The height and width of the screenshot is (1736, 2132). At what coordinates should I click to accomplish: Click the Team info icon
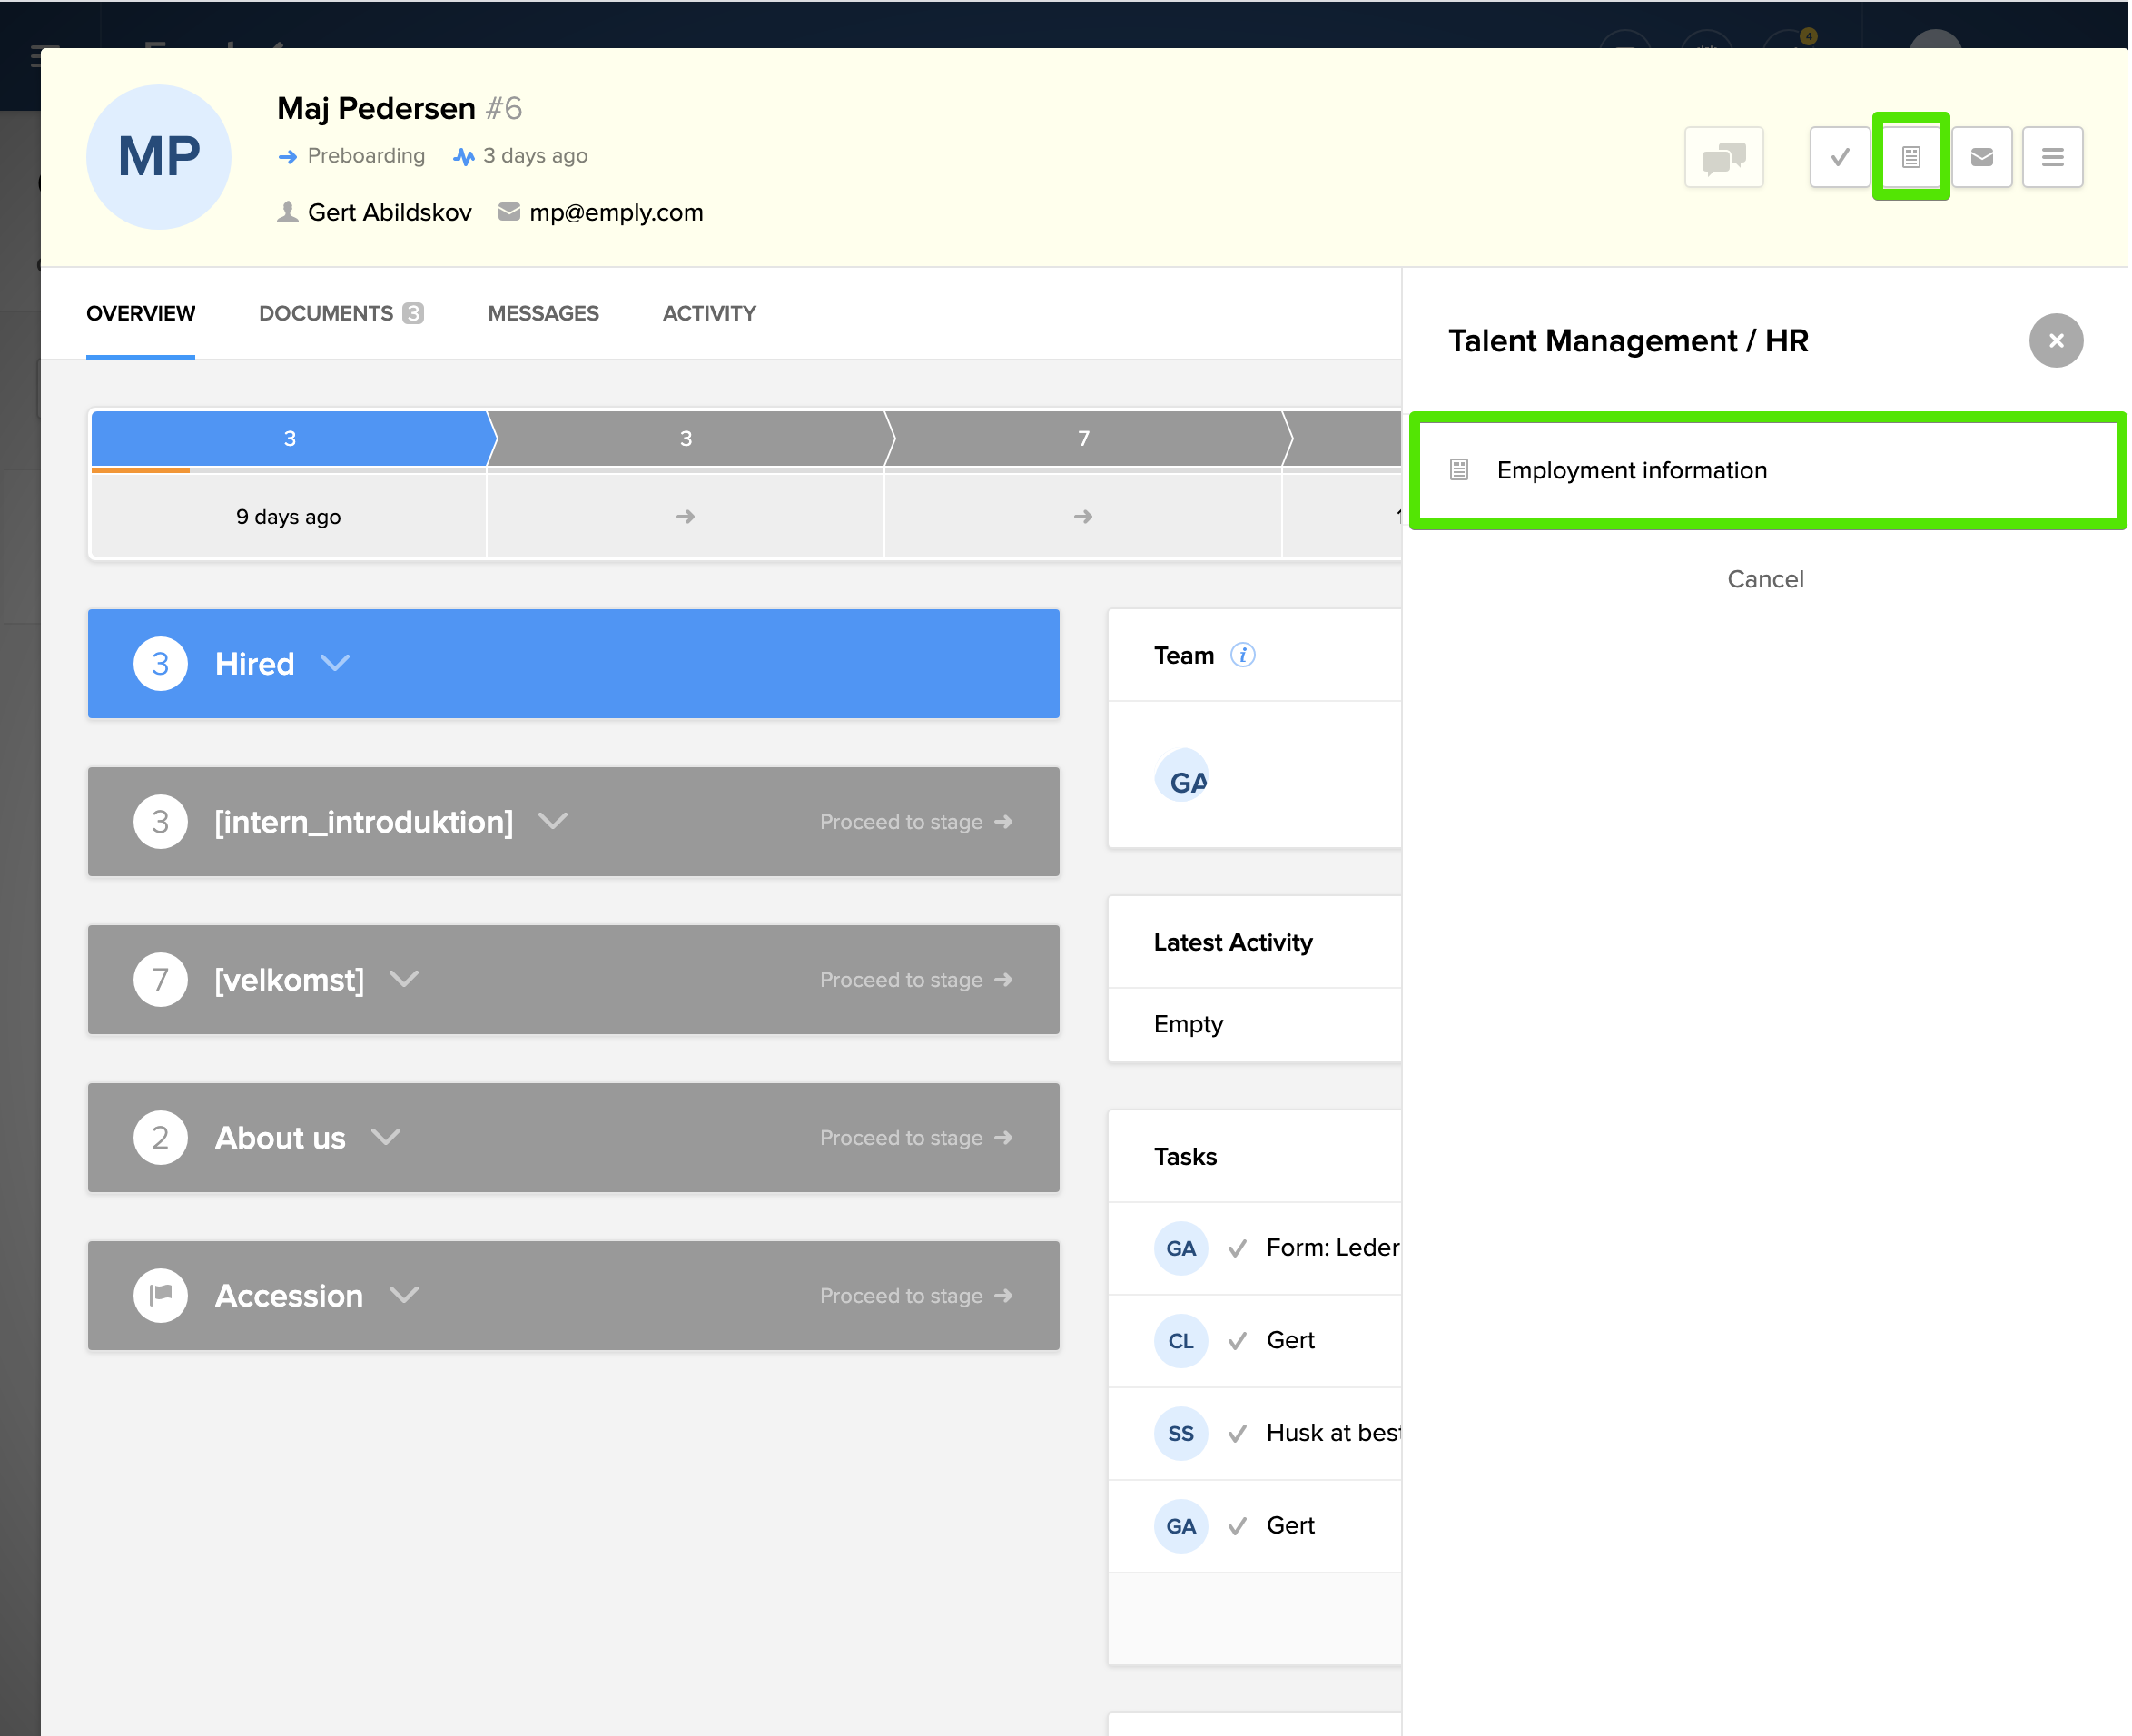click(1242, 655)
